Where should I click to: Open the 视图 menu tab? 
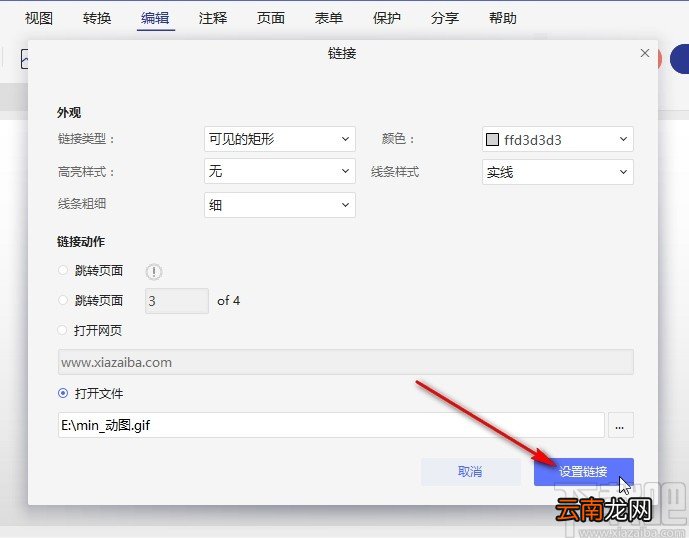39,18
